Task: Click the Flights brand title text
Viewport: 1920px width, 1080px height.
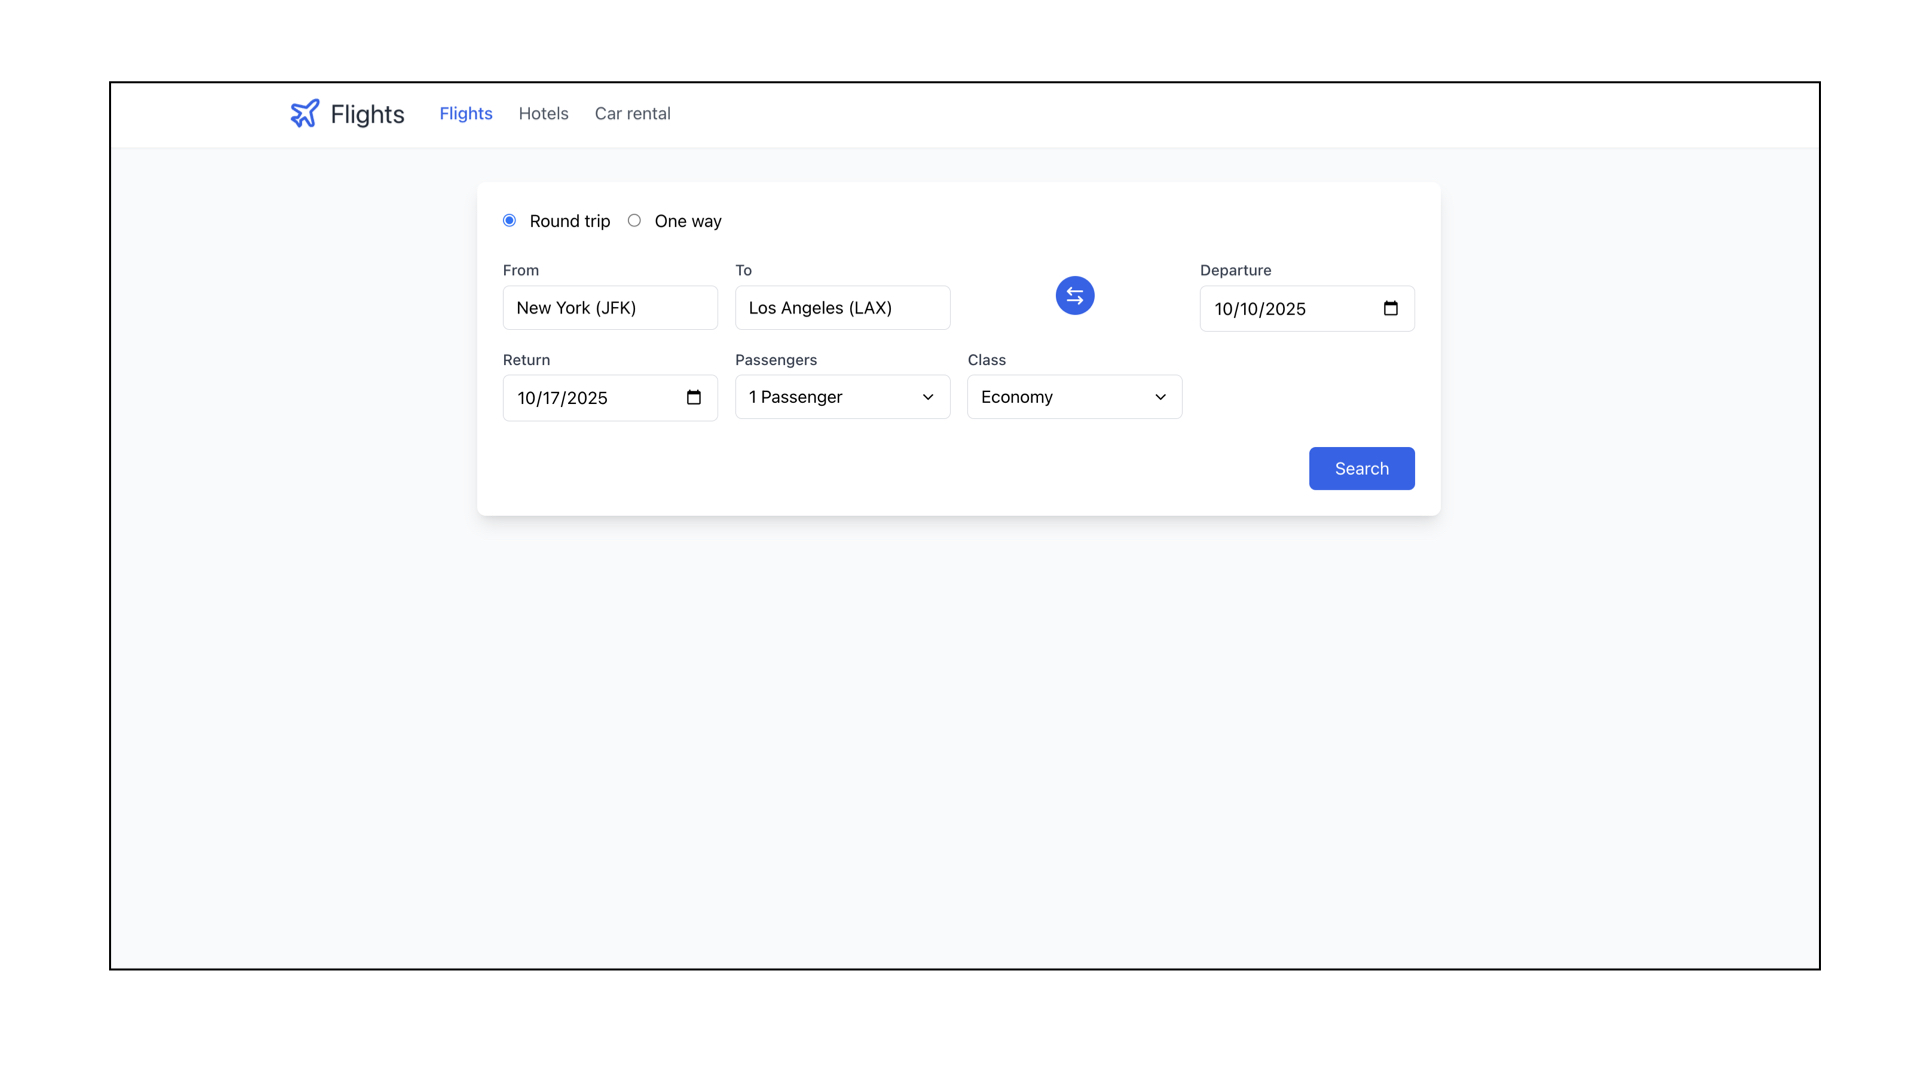Action: 367,114
